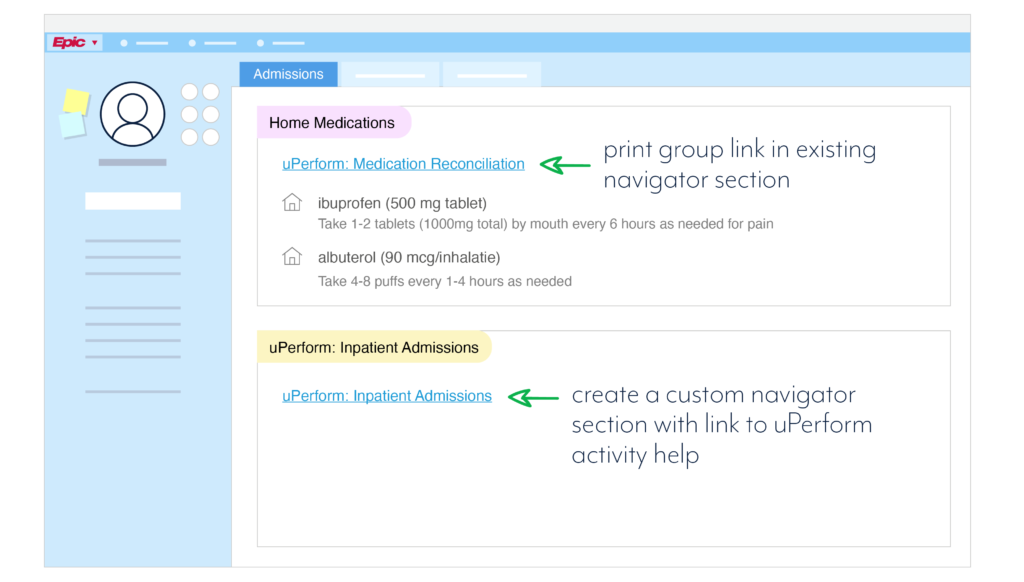The height and width of the screenshot is (582, 1024).
Task: Click the Home Medications section header
Action: pos(333,123)
